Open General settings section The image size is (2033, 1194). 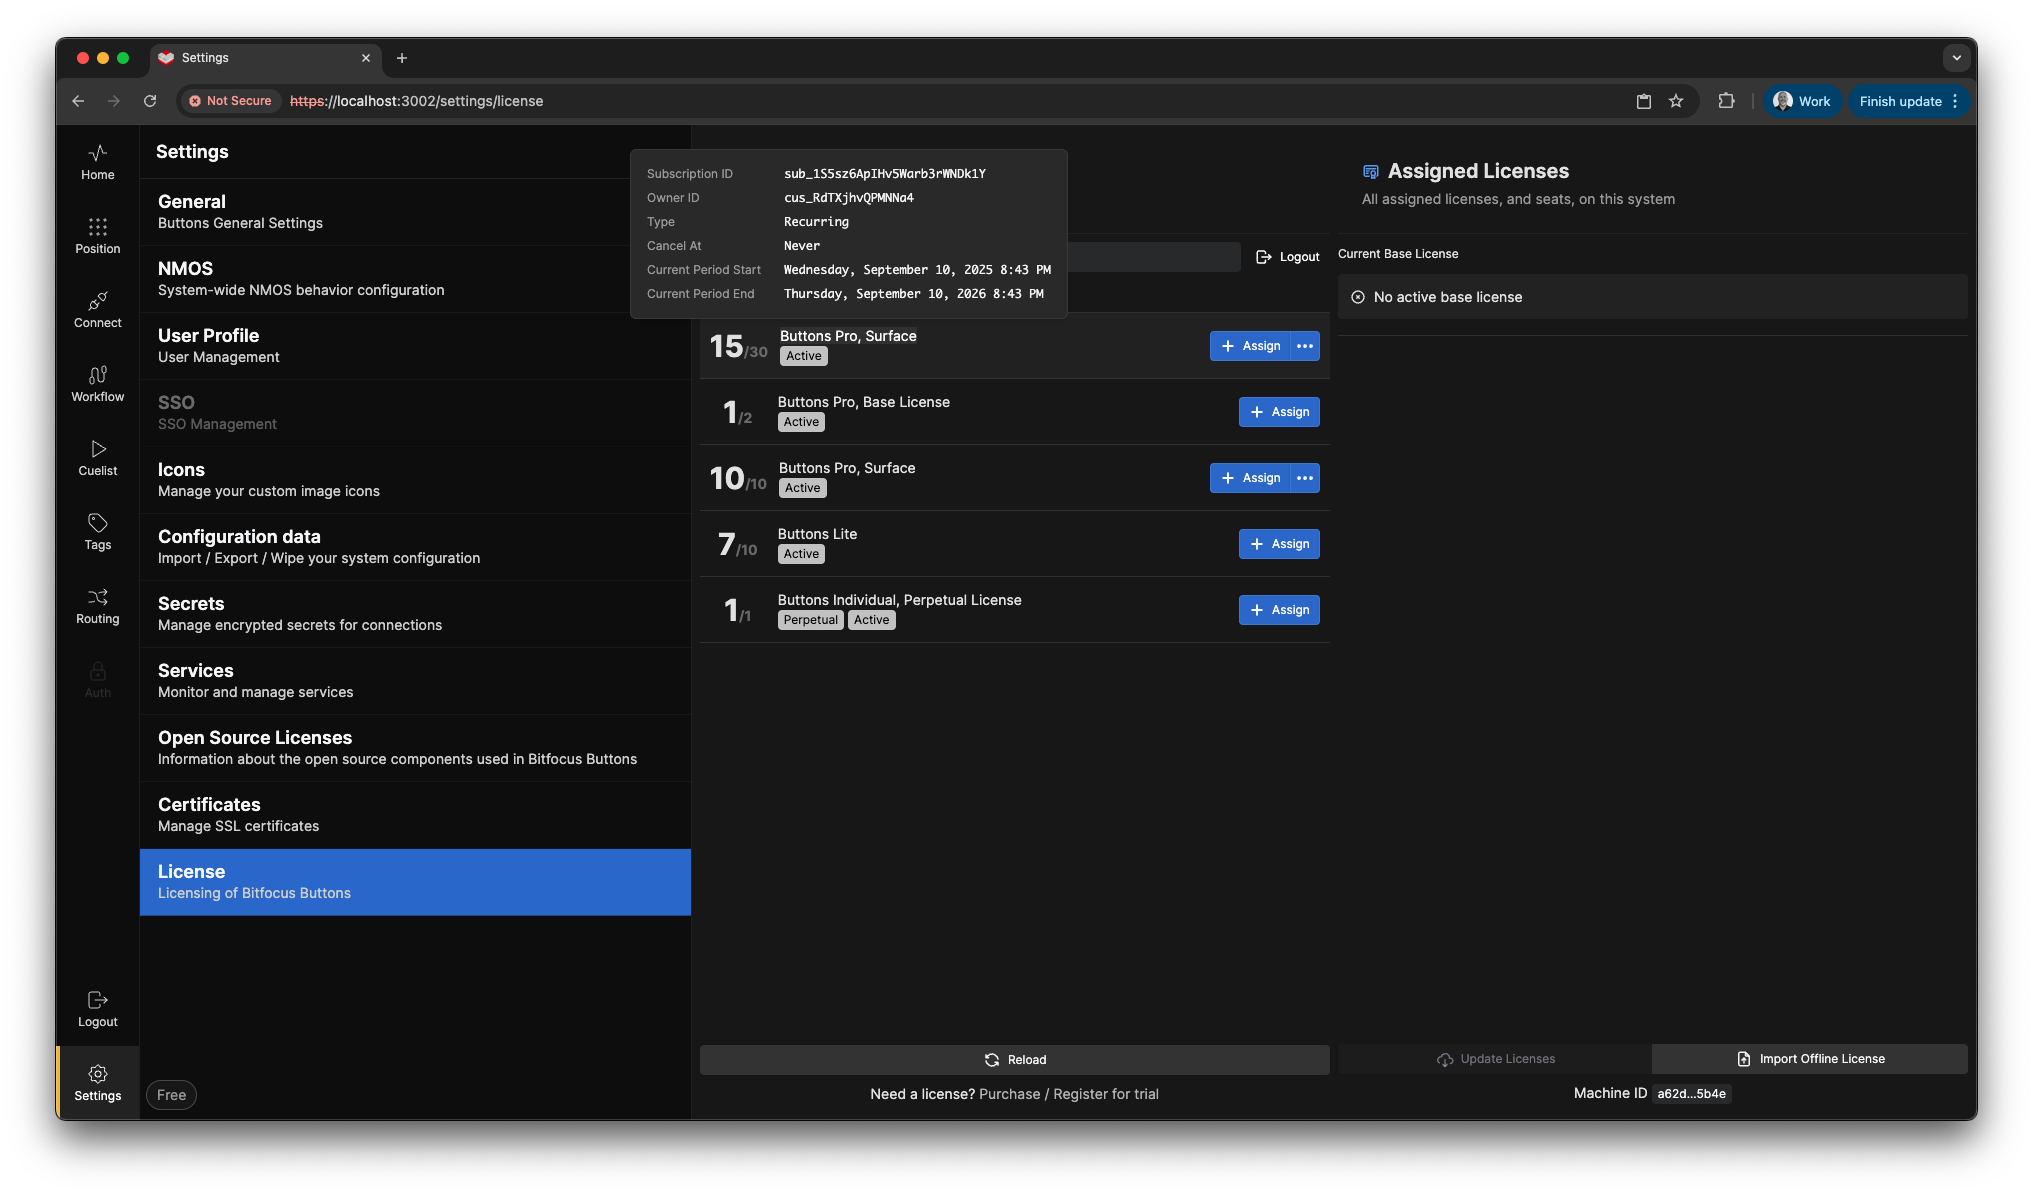coord(415,212)
